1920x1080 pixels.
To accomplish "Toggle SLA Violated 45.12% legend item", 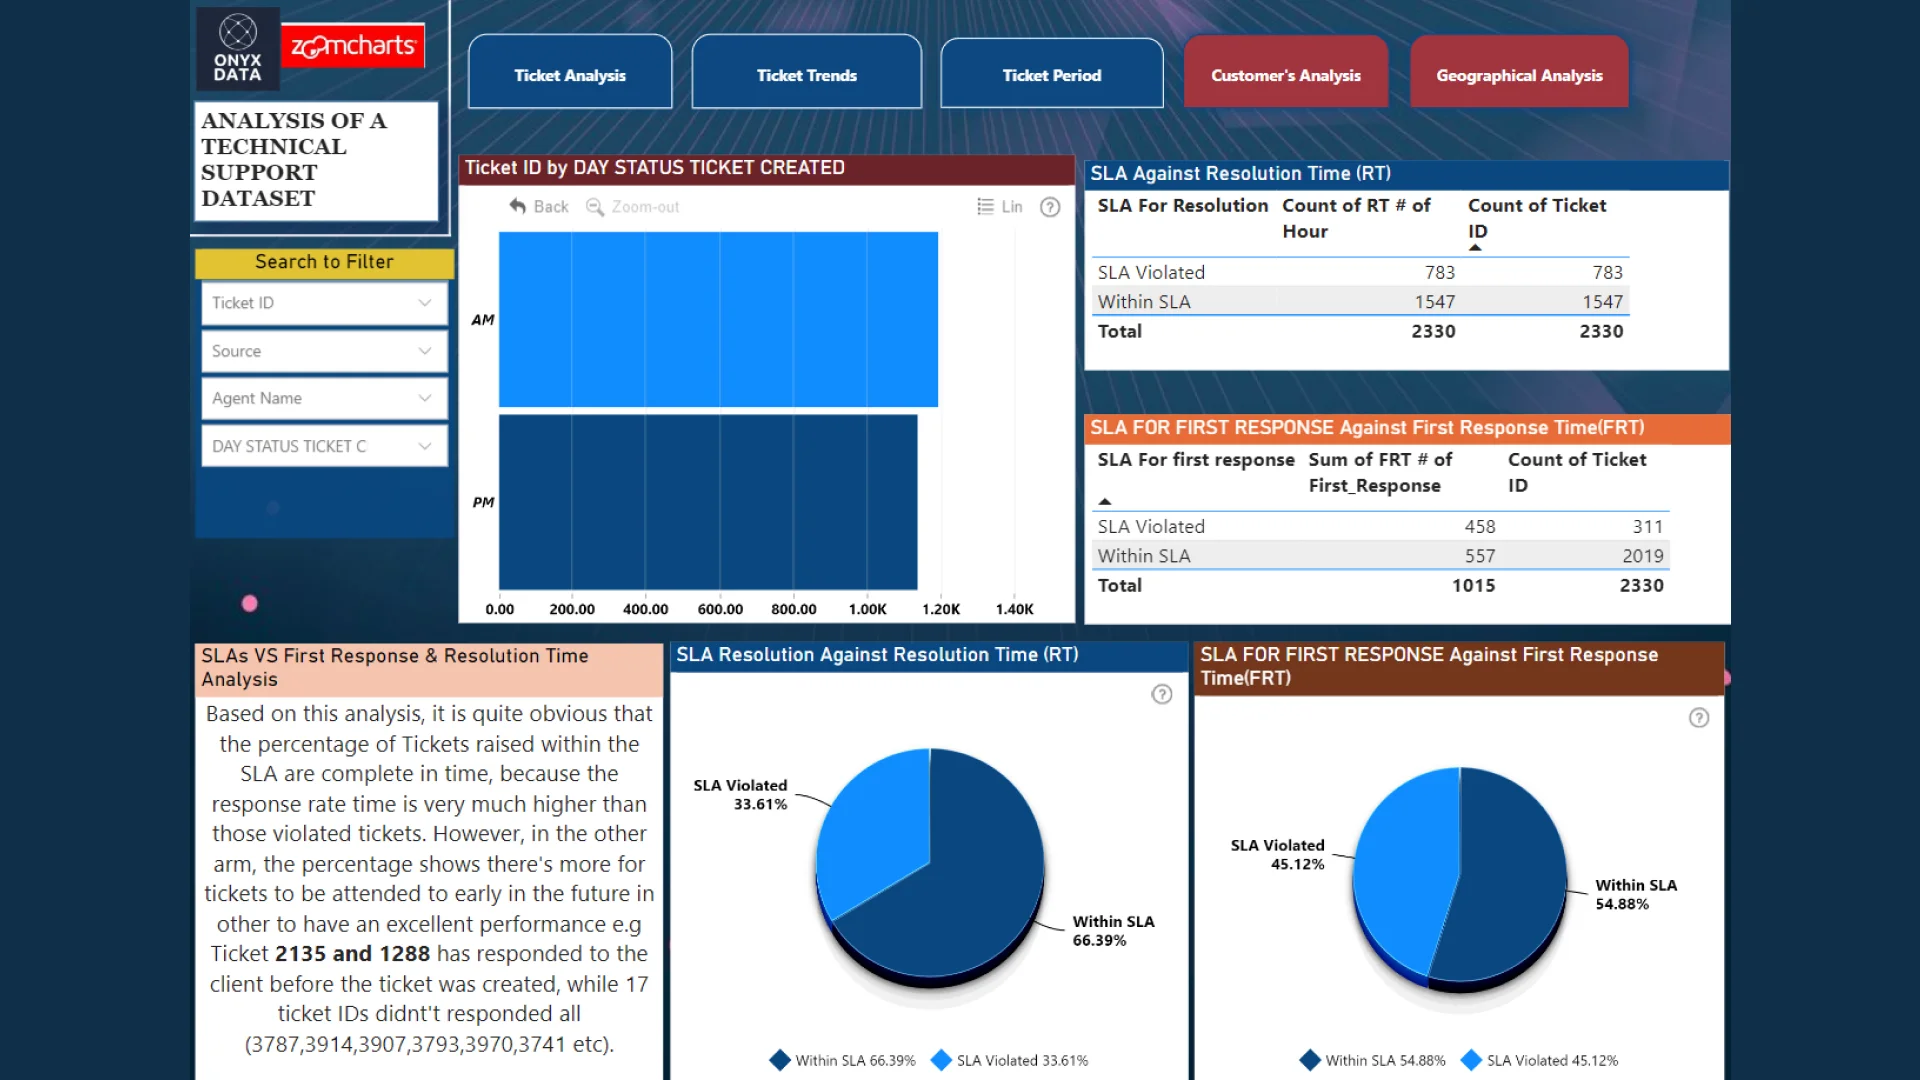I will tap(1540, 1060).
